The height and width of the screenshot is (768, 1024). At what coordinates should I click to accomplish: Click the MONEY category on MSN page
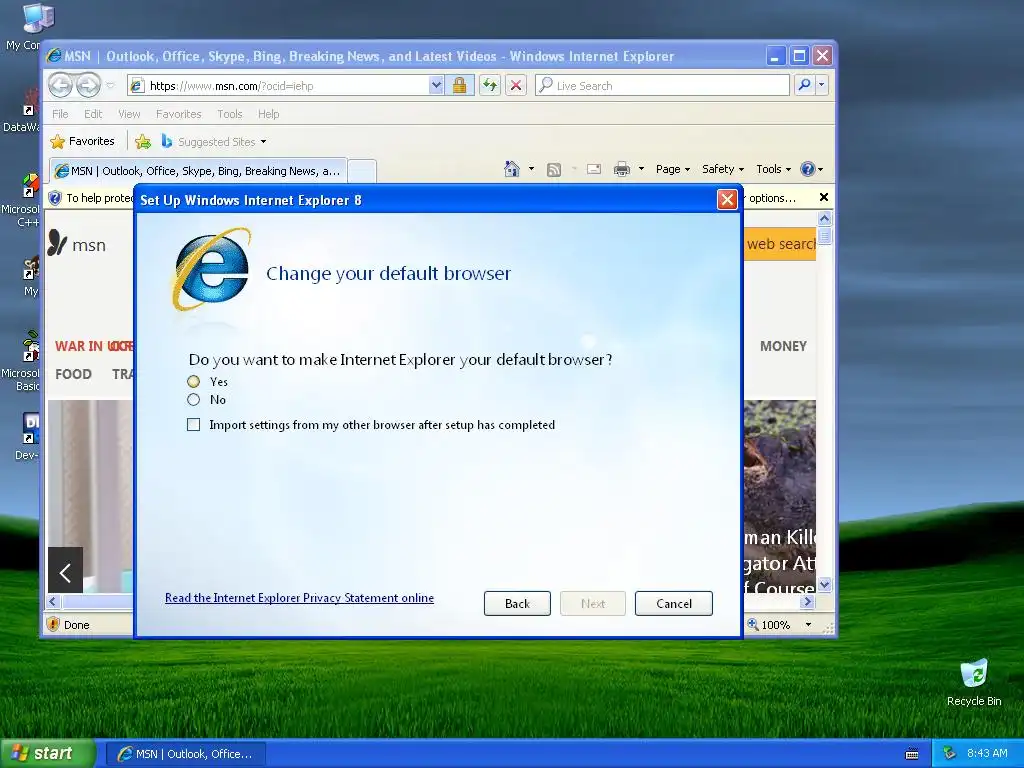pyautogui.click(x=783, y=346)
